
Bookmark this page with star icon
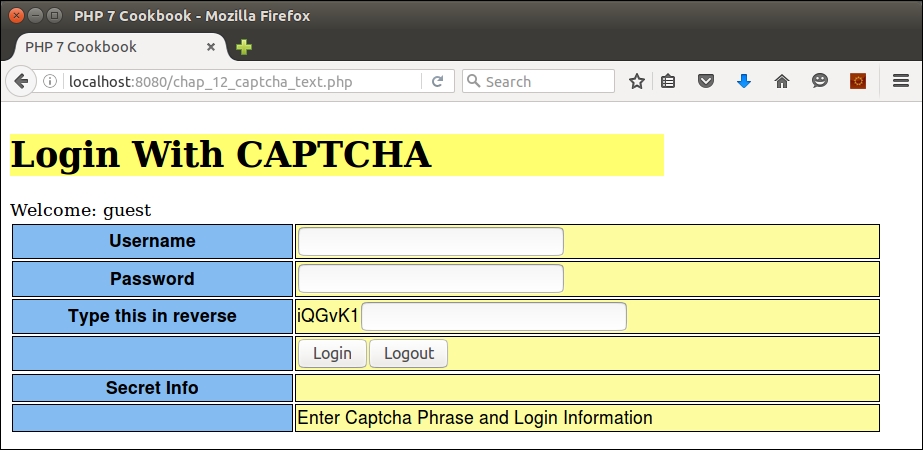(637, 81)
